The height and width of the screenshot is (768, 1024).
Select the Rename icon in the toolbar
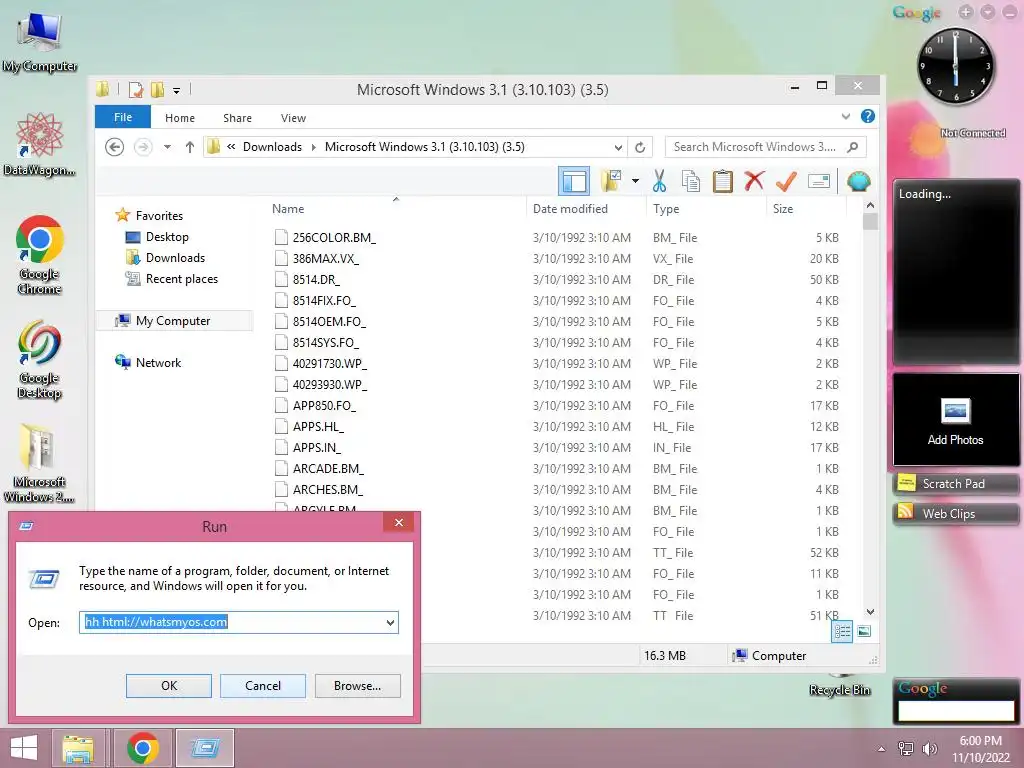818,181
